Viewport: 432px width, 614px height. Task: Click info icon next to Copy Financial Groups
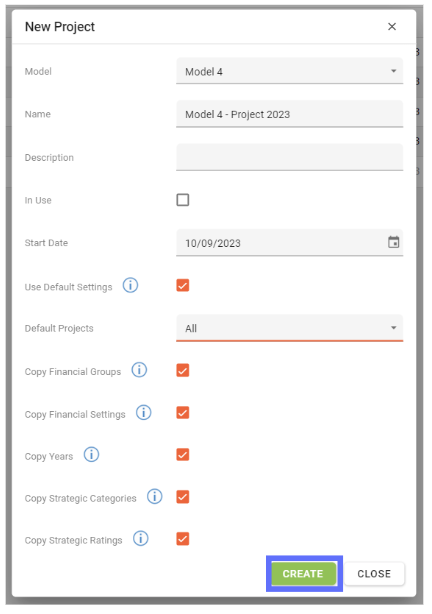point(139,370)
